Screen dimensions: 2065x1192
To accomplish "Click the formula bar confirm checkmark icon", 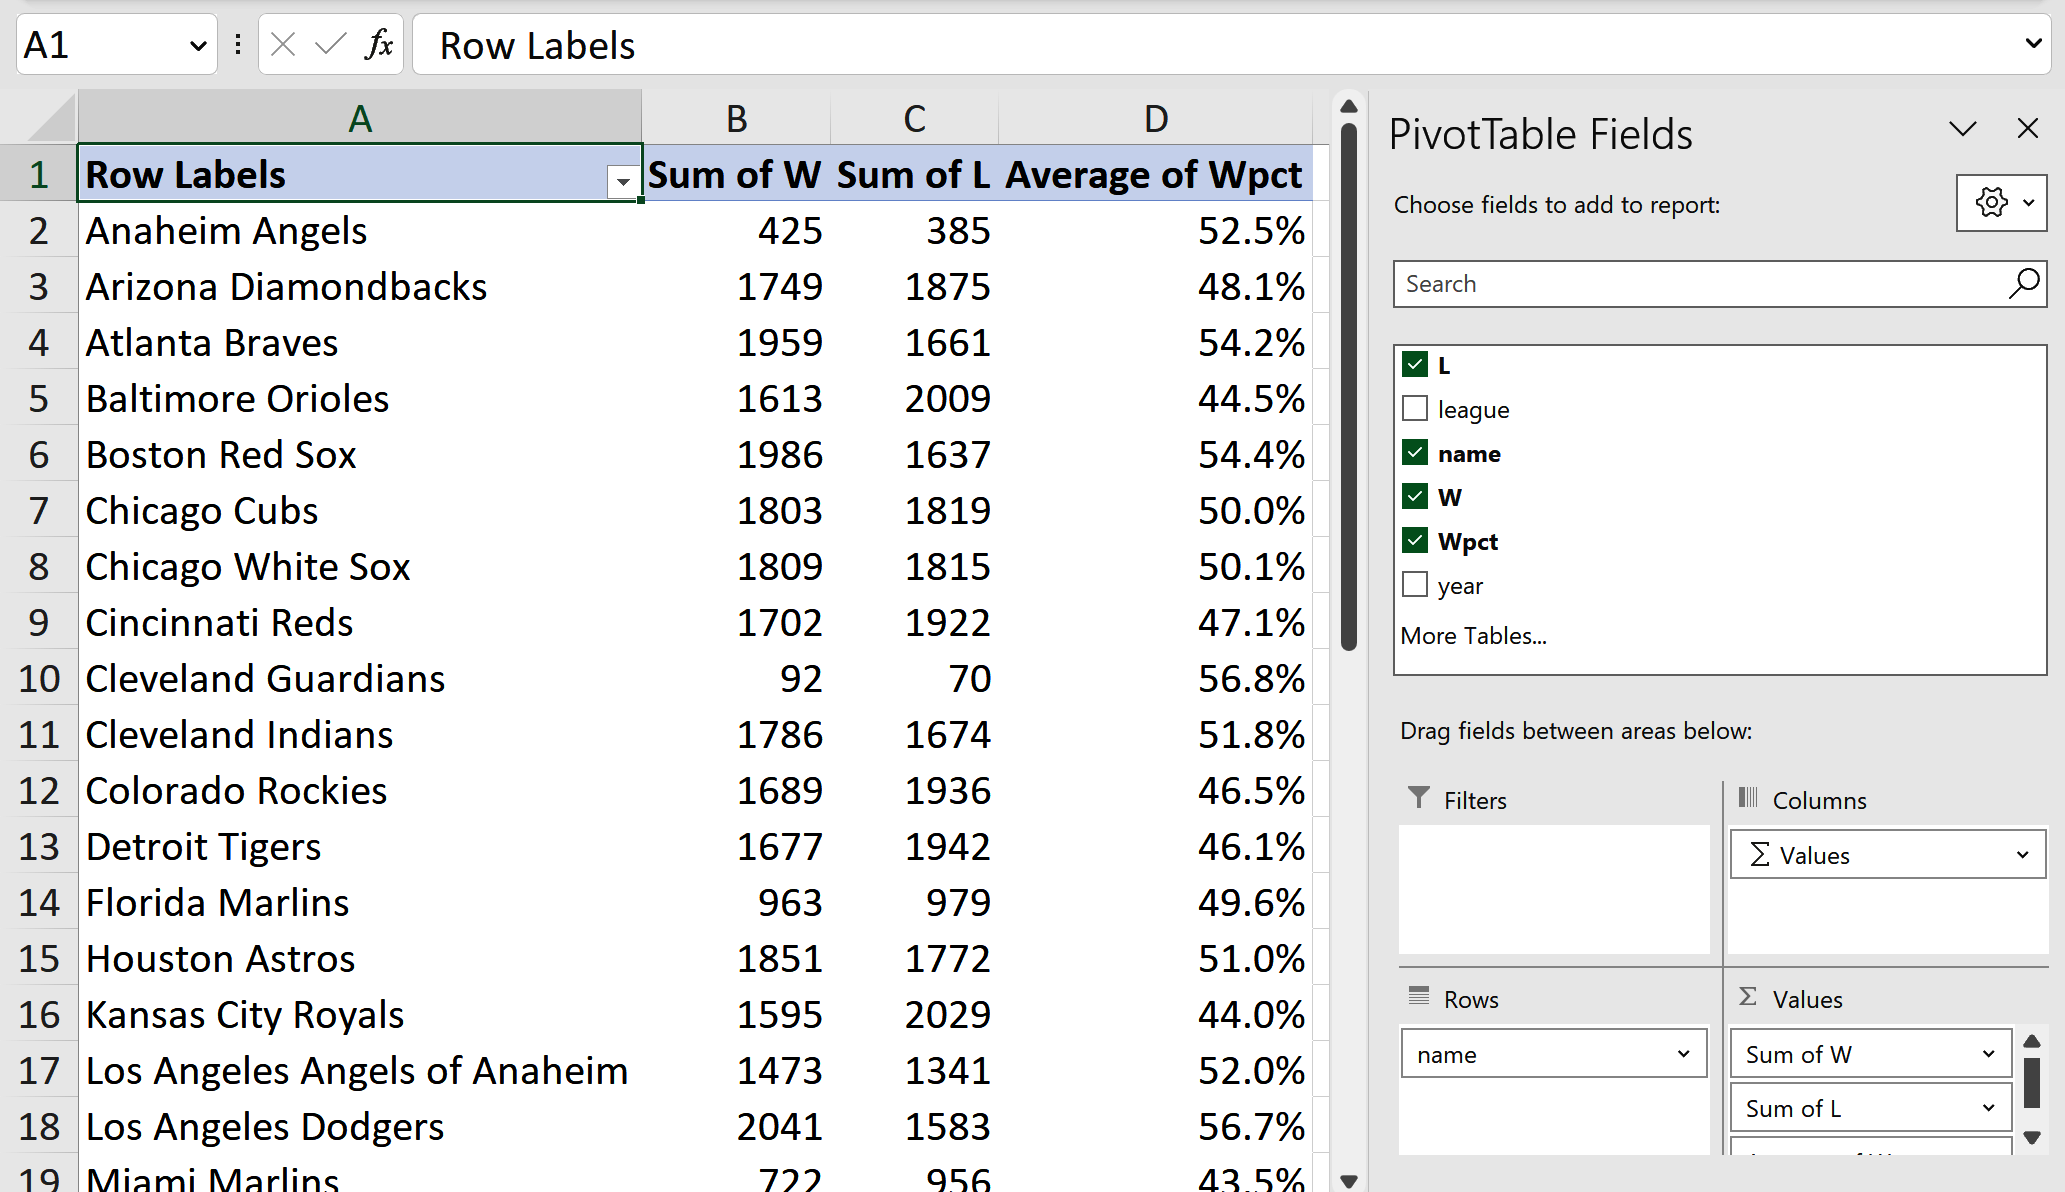I will [x=330, y=45].
